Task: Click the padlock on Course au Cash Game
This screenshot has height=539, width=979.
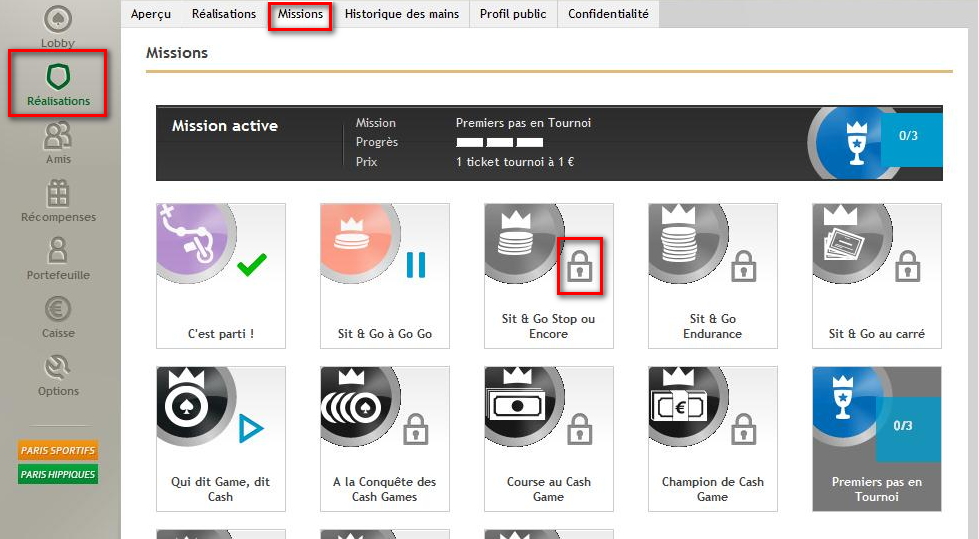Action: pyautogui.click(x=579, y=429)
